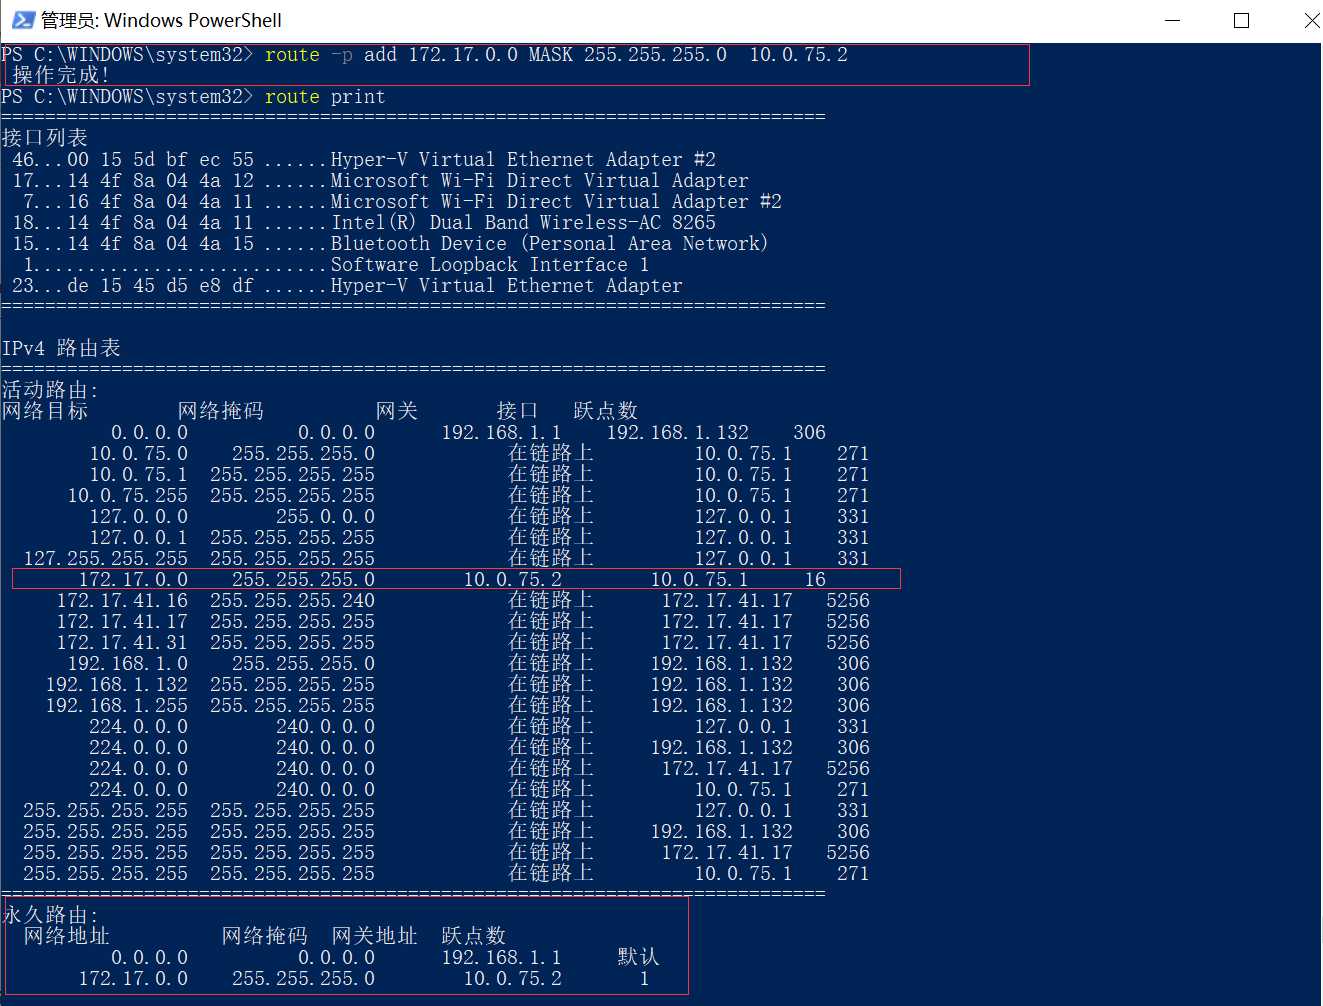
Task: Click the 网络掩码 header in active routes
Action: pyautogui.click(x=221, y=411)
